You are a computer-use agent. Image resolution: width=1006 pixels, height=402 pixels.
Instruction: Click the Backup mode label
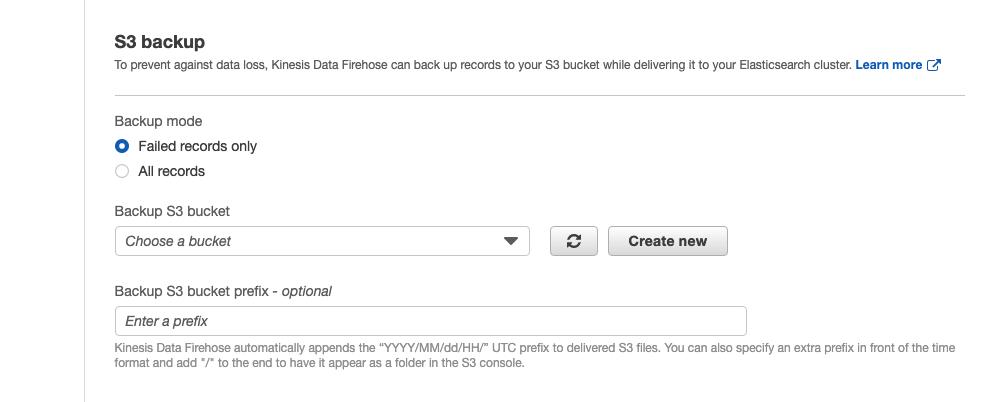(158, 121)
